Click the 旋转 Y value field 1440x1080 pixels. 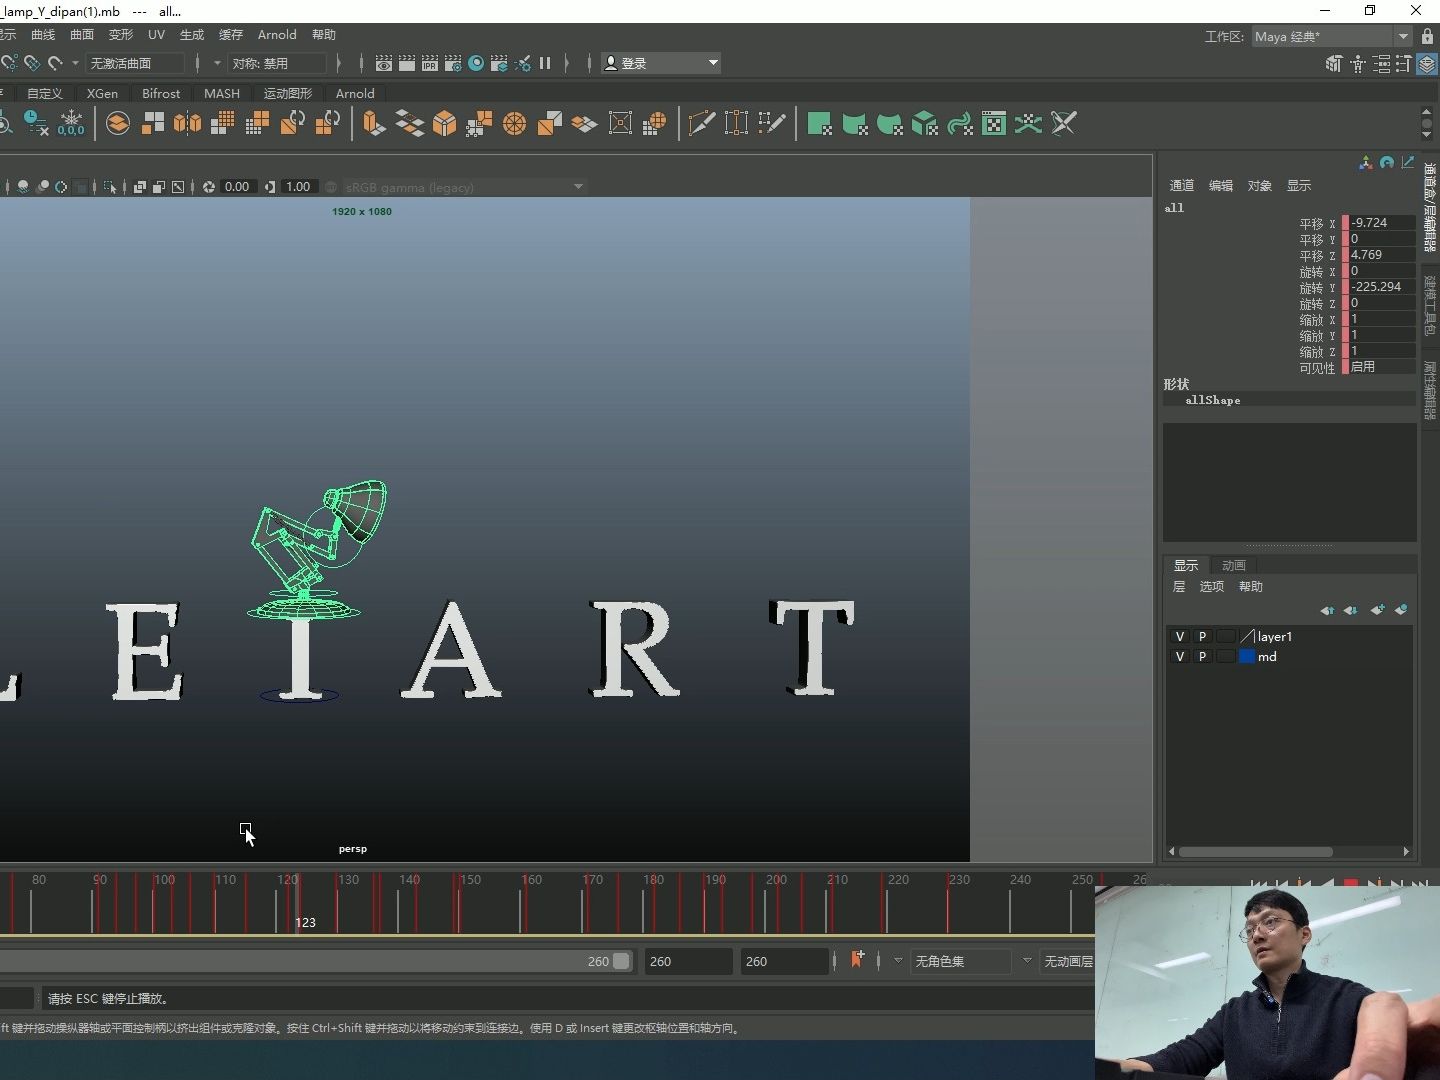[x=1381, y=287]
